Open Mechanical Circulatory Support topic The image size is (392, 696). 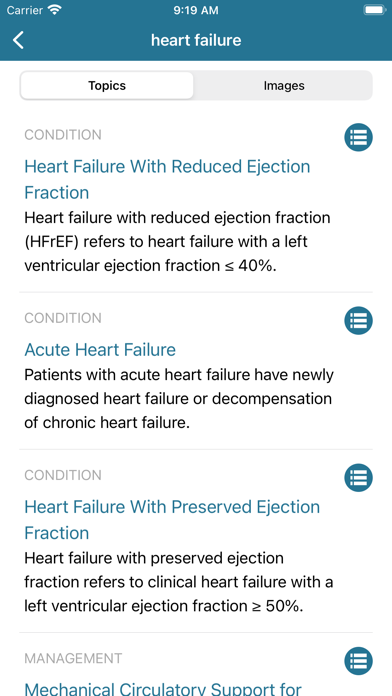pyautogui.click(x=163, y=688)
